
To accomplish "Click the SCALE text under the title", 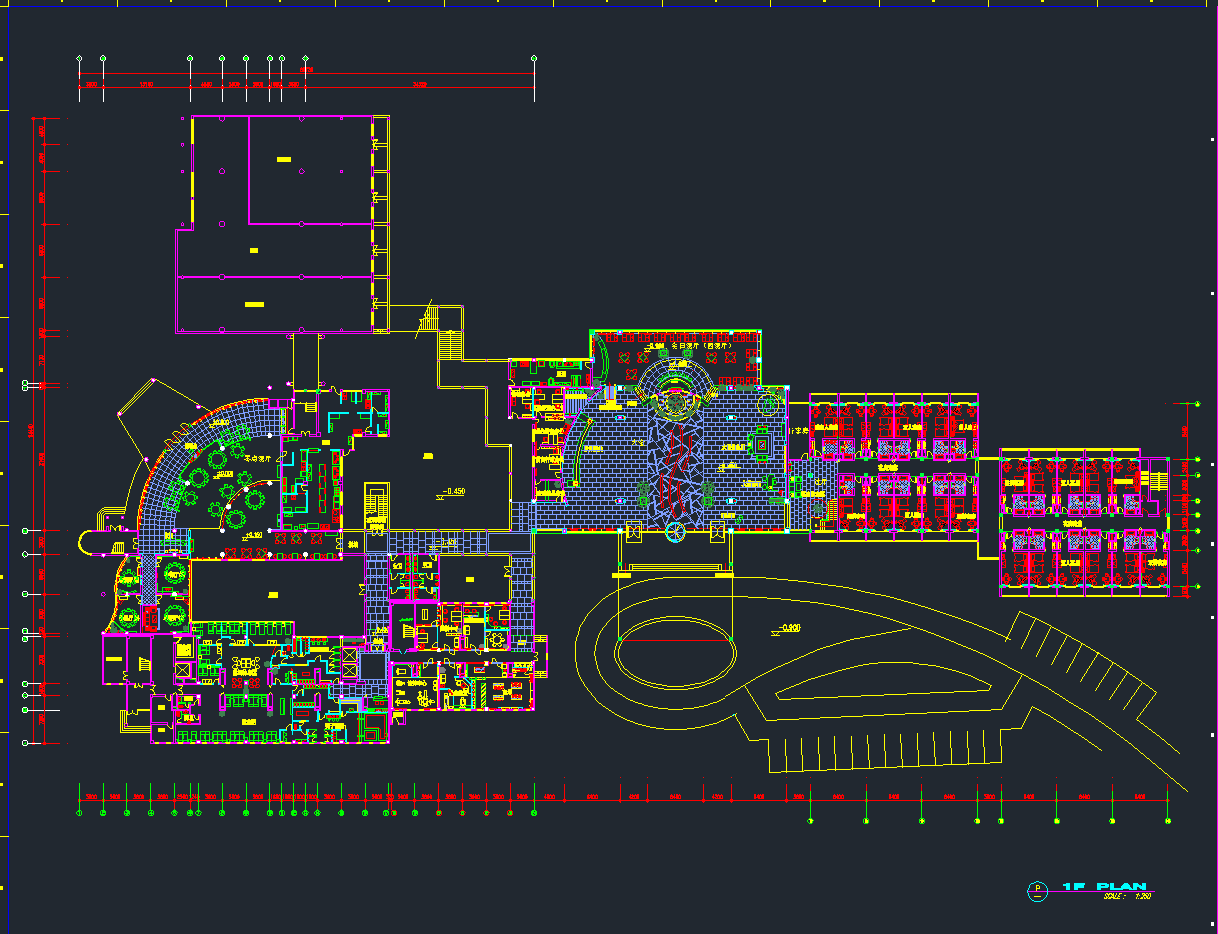I will click(x=1127, y=897).
